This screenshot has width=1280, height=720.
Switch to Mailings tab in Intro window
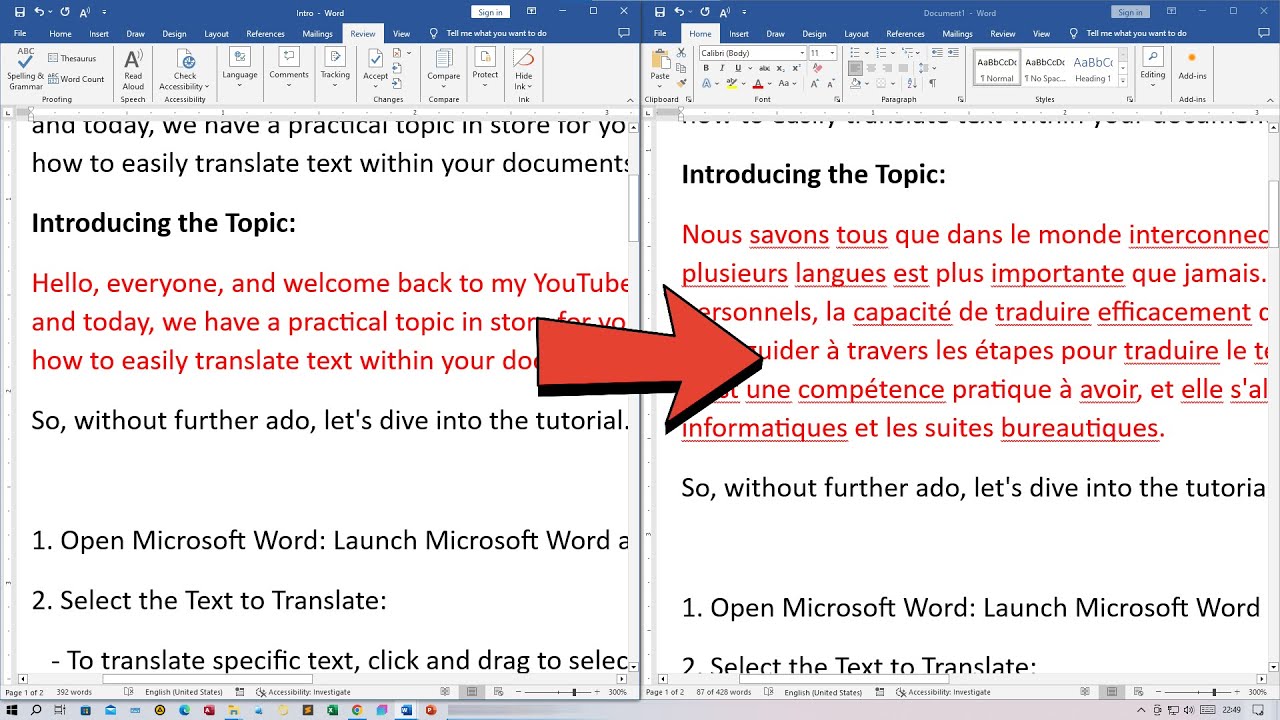point(317,34)
